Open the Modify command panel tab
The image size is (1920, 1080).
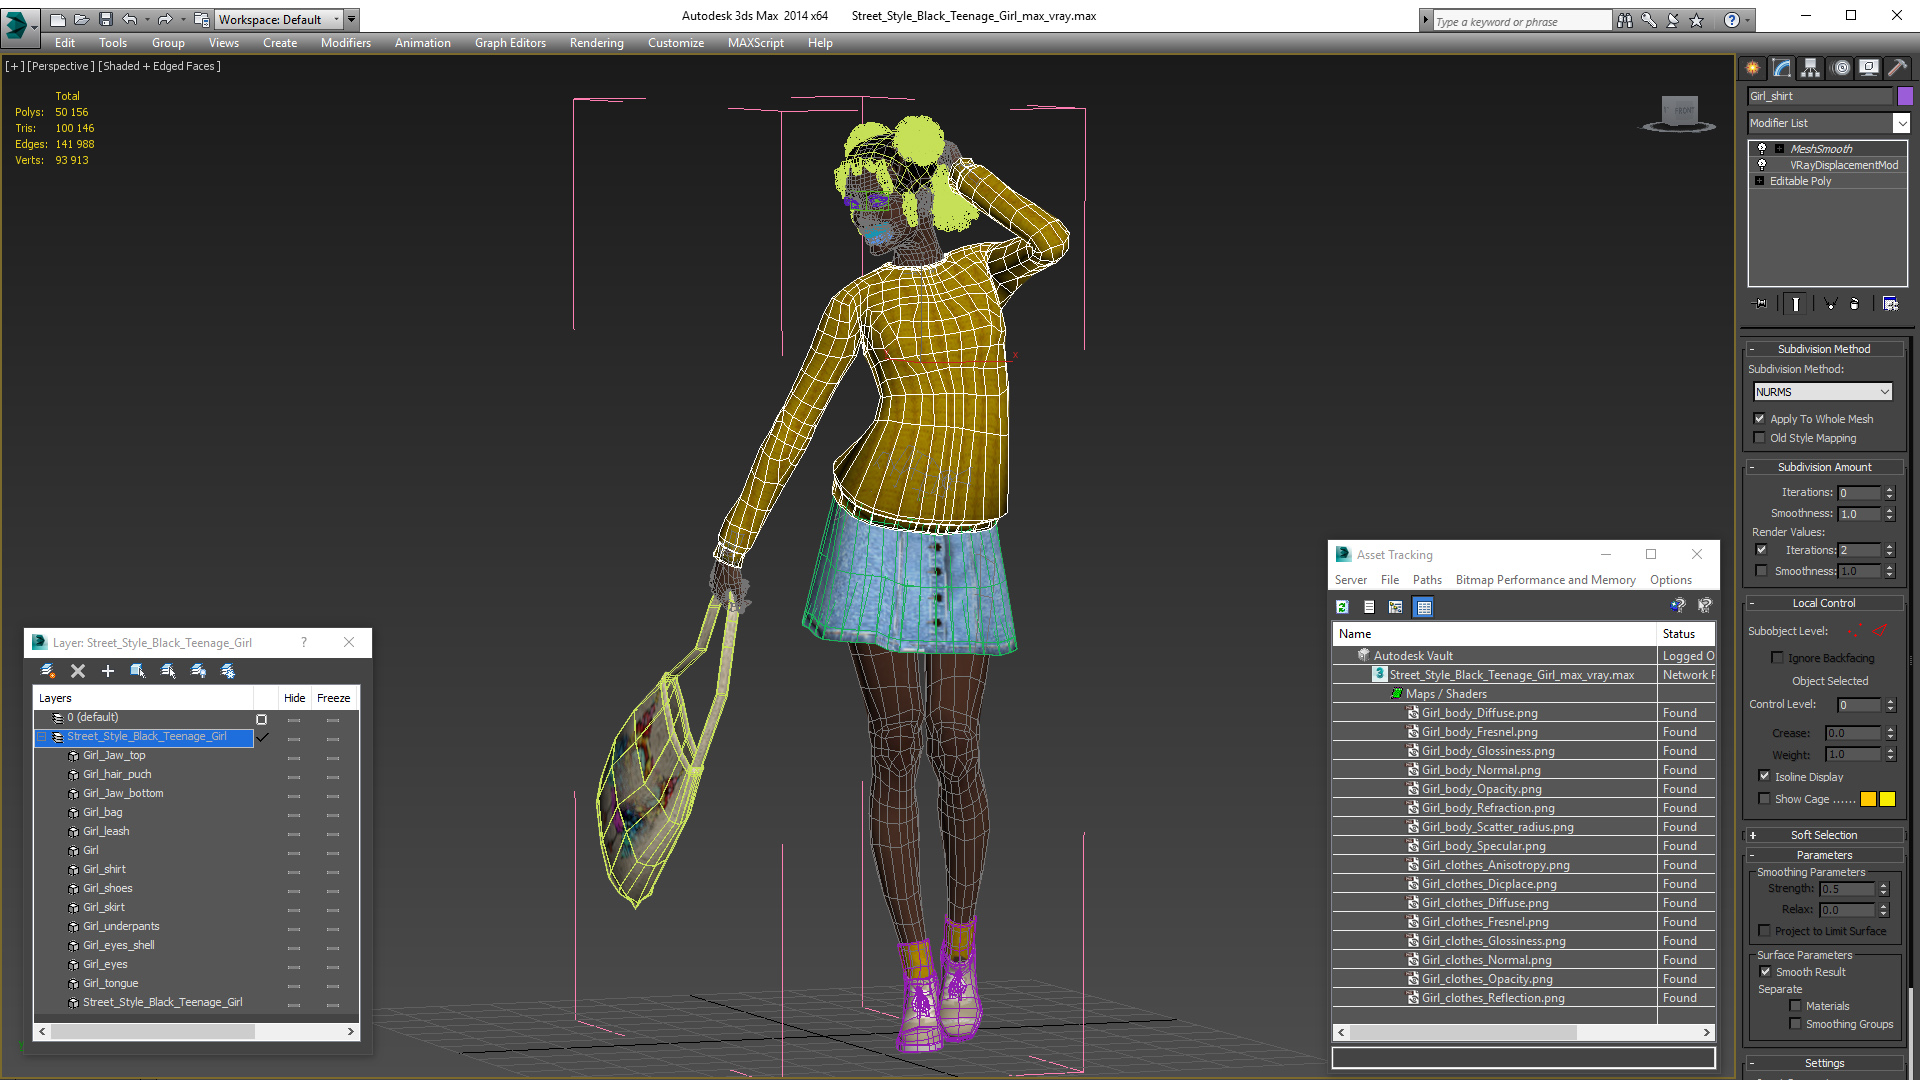point(1782,68)
